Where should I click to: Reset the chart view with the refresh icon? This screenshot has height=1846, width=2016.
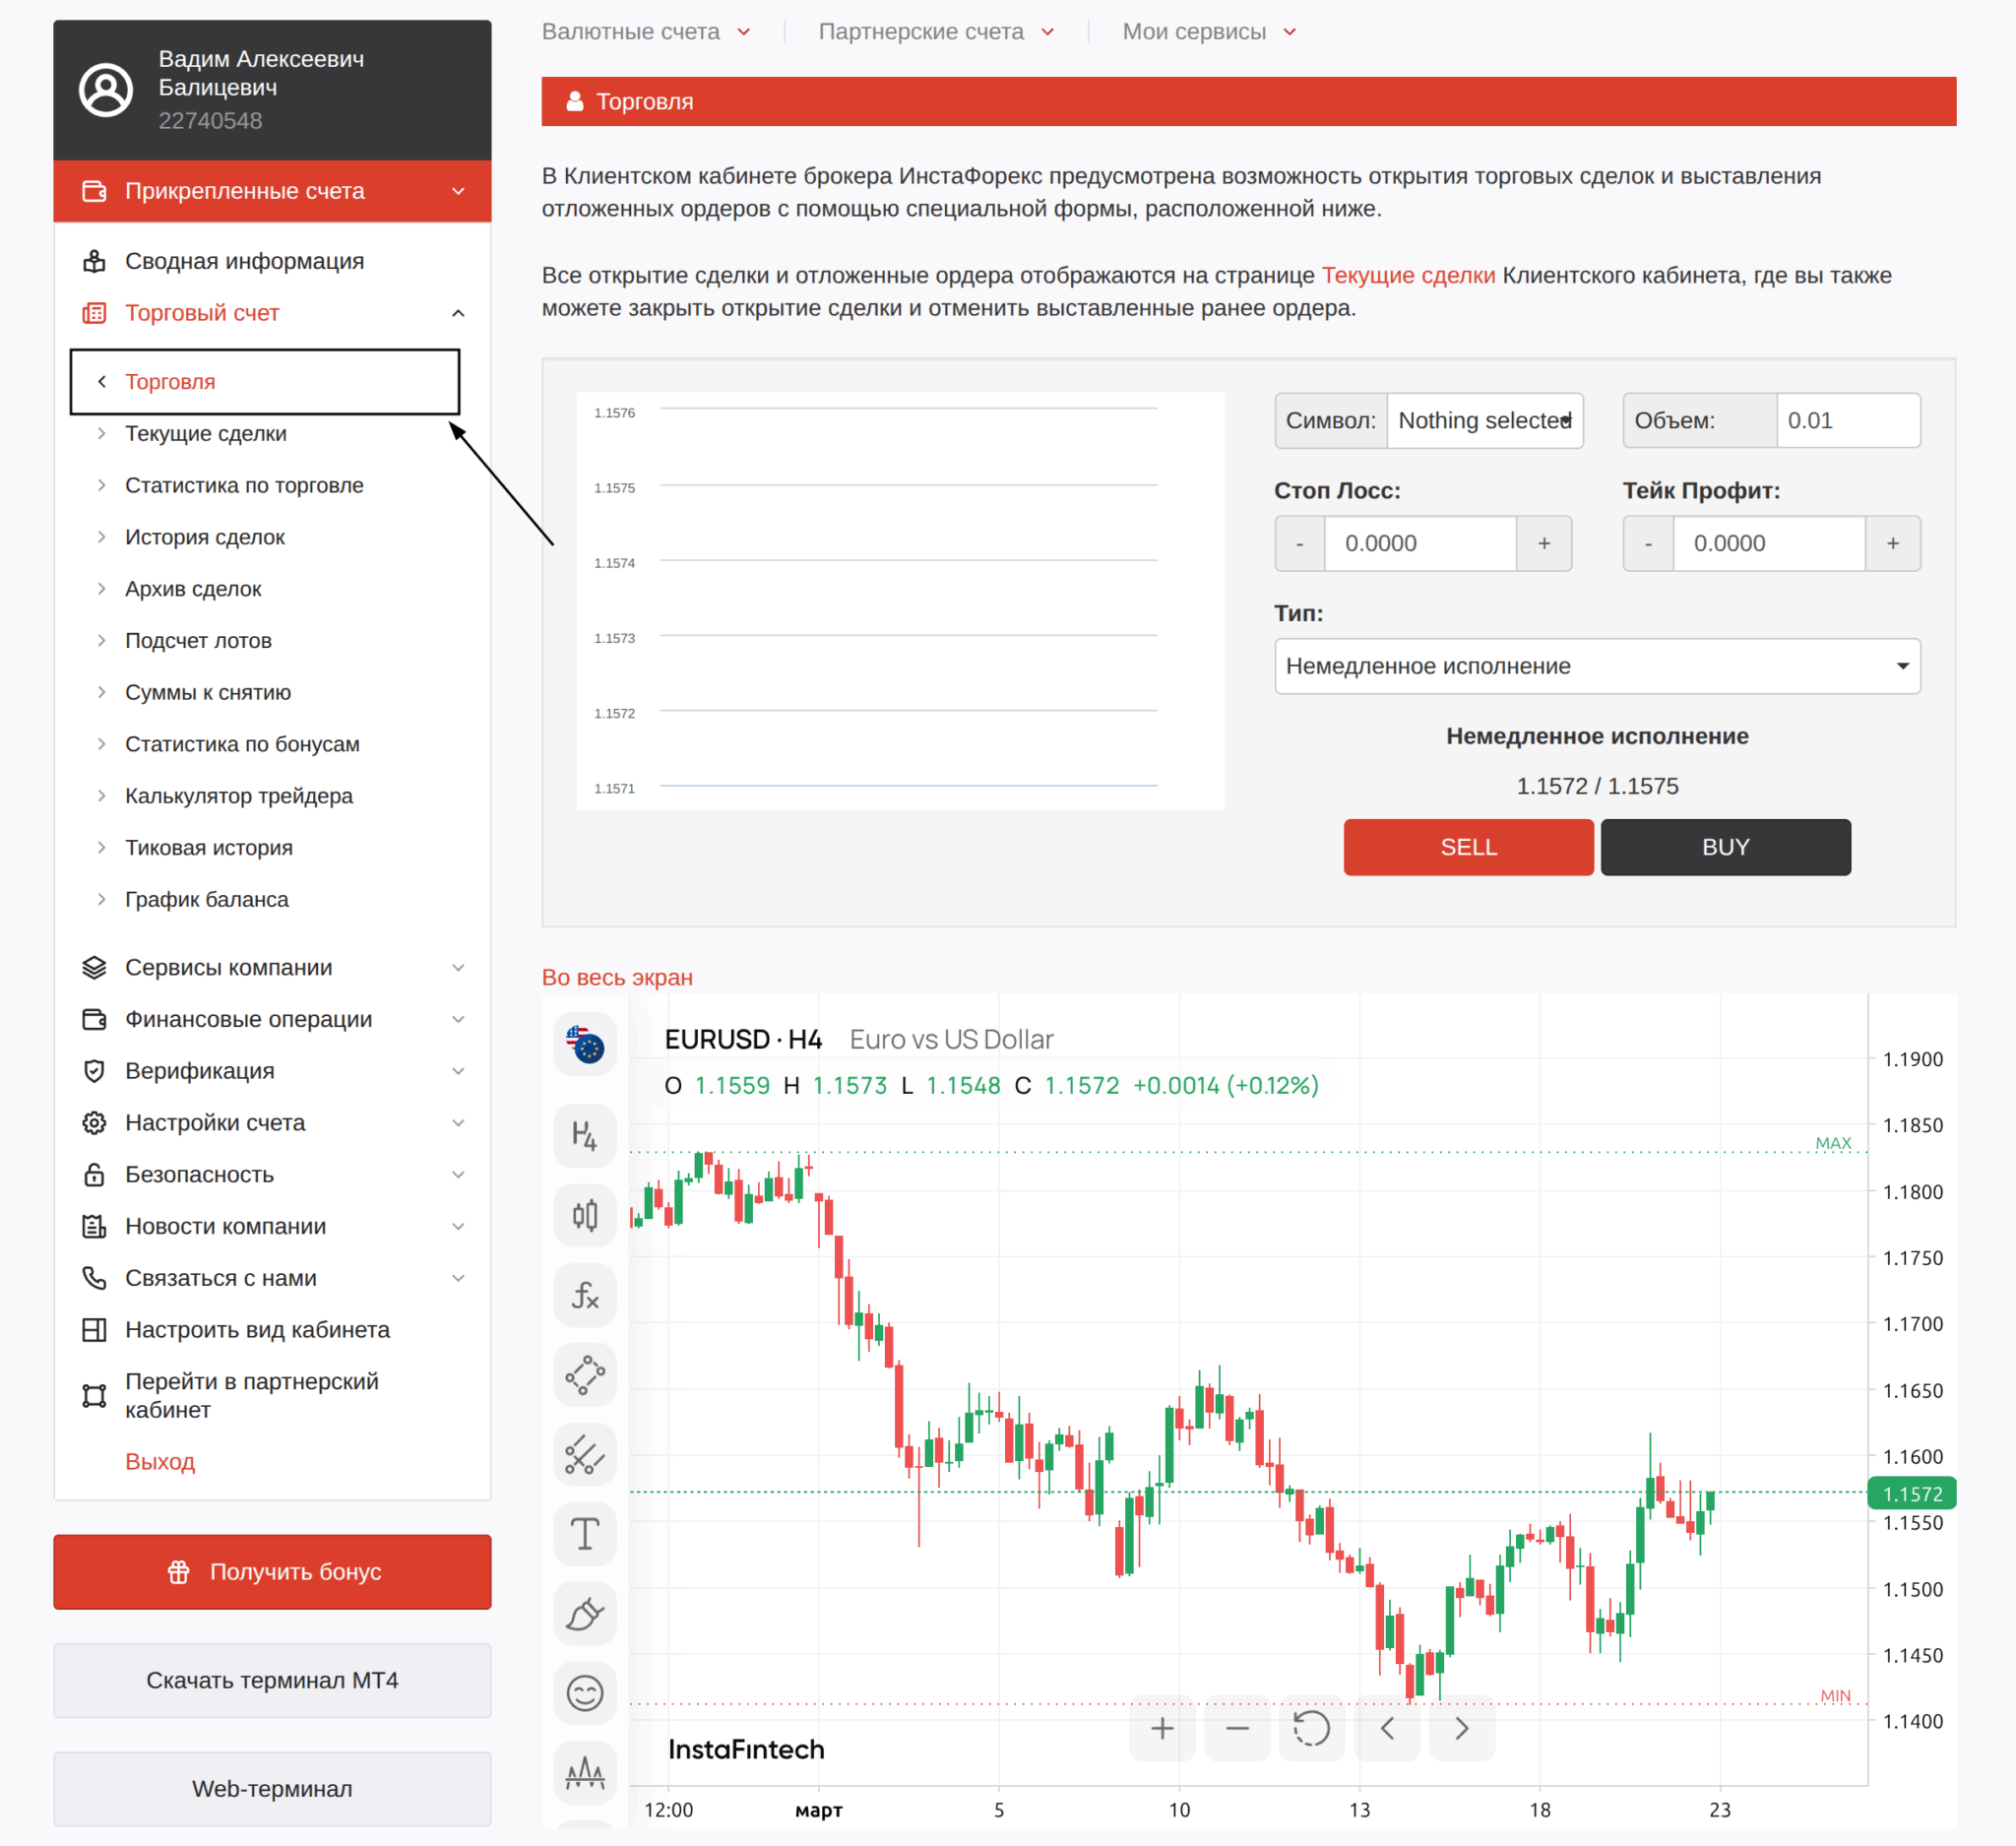1311,1728
